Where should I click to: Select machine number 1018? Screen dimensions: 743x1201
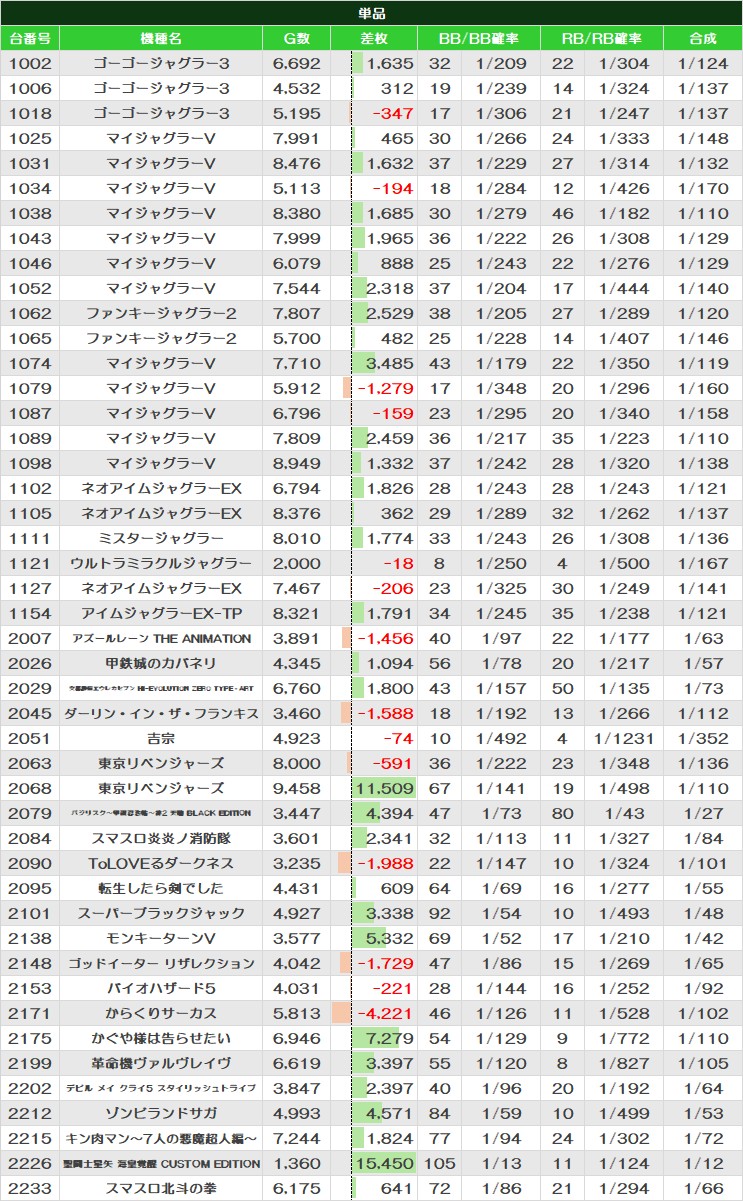coord(30,113)
